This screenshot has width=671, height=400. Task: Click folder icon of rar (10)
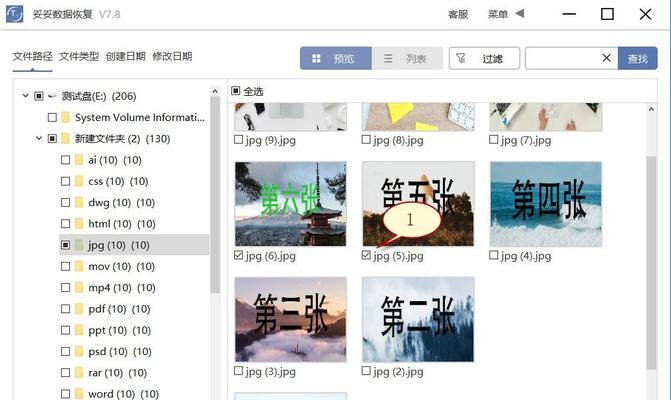tap(79, 373)
